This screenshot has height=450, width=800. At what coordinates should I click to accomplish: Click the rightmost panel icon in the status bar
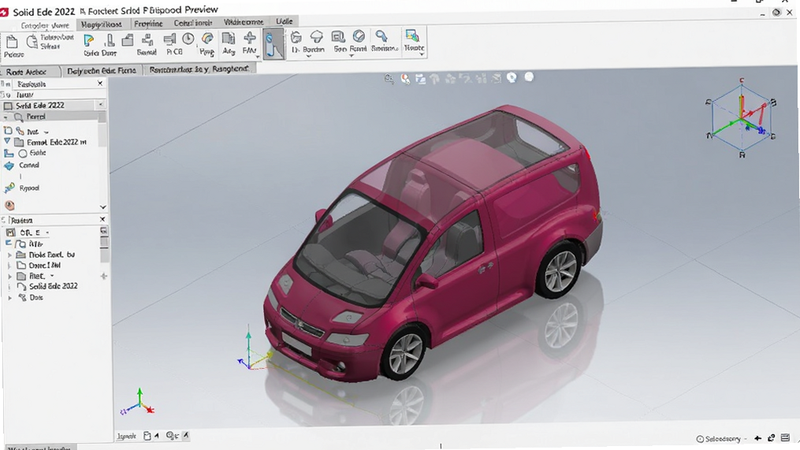786,438
